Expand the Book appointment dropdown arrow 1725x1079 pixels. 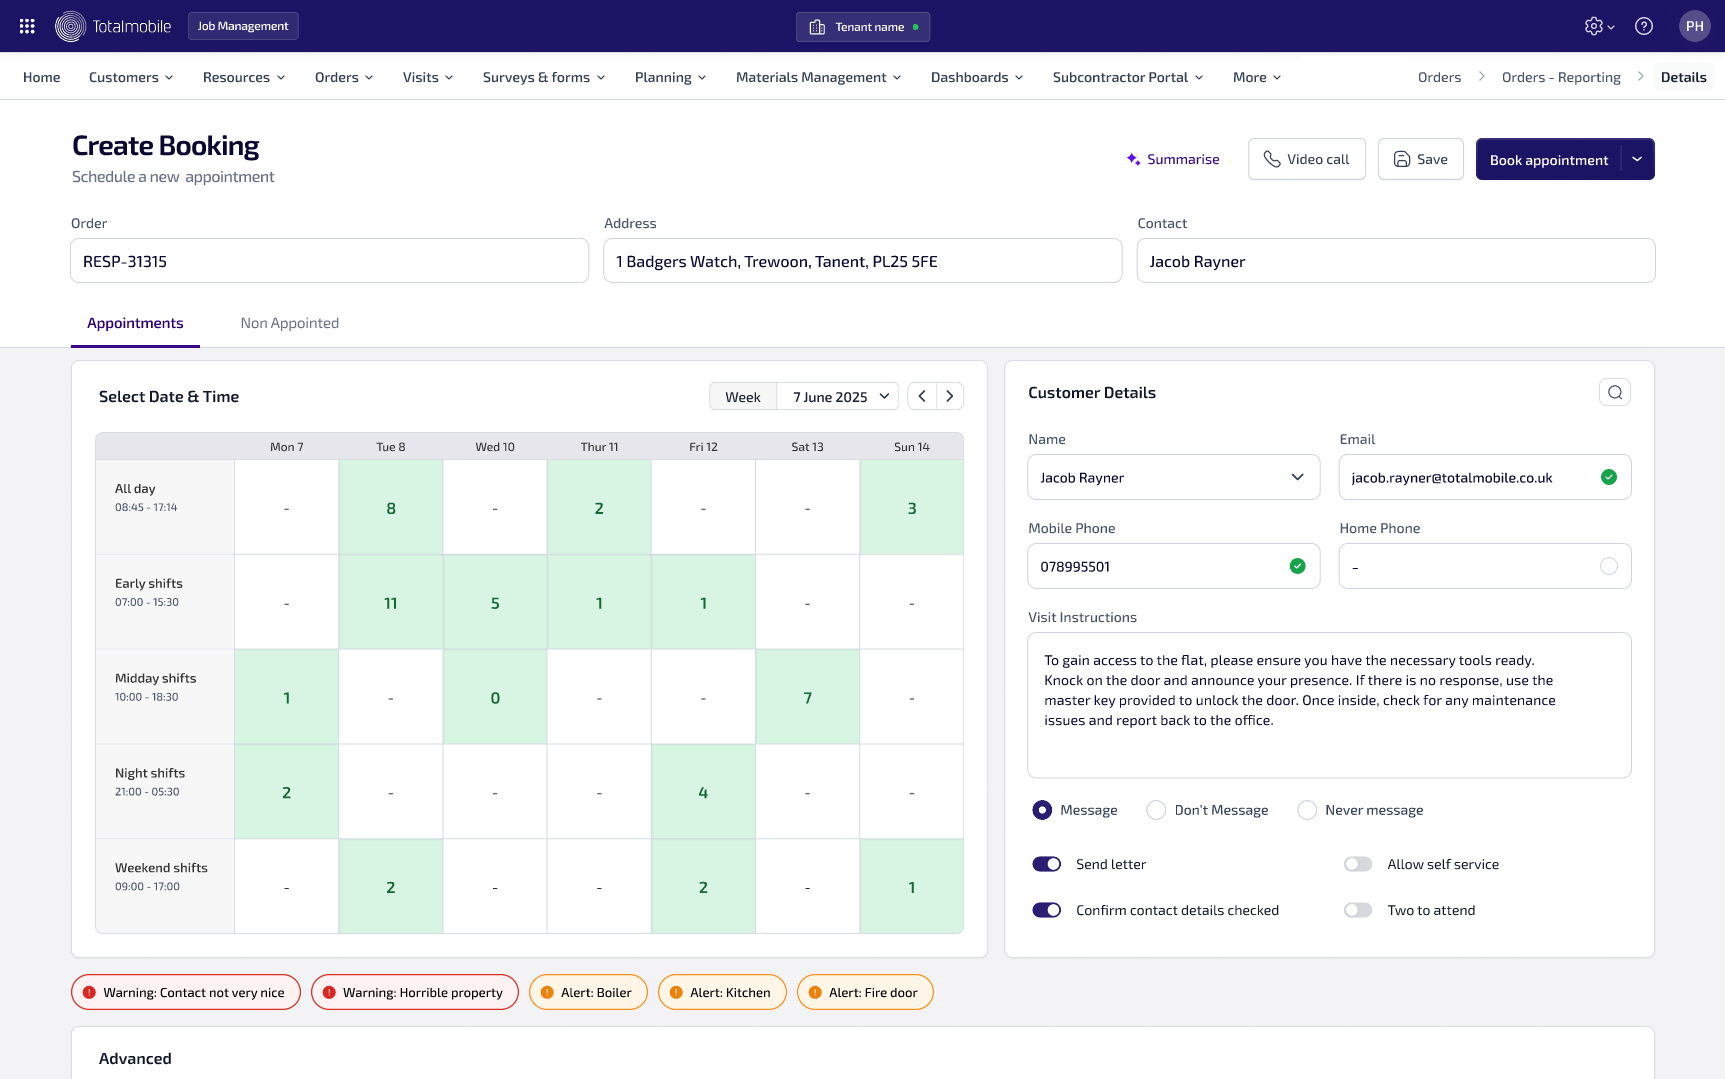pos(1637,159)
